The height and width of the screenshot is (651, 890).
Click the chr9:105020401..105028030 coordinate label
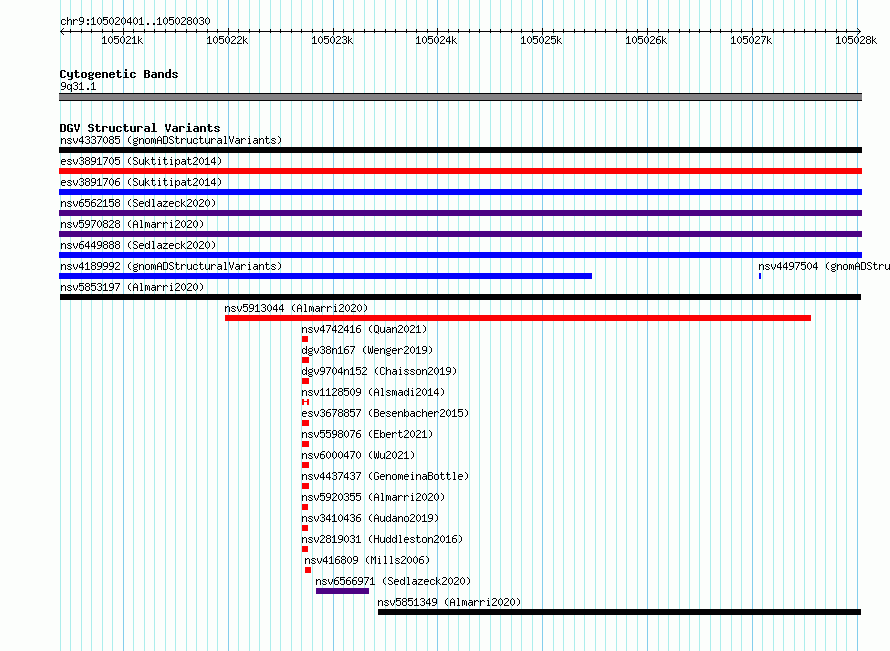coord(135,21)
